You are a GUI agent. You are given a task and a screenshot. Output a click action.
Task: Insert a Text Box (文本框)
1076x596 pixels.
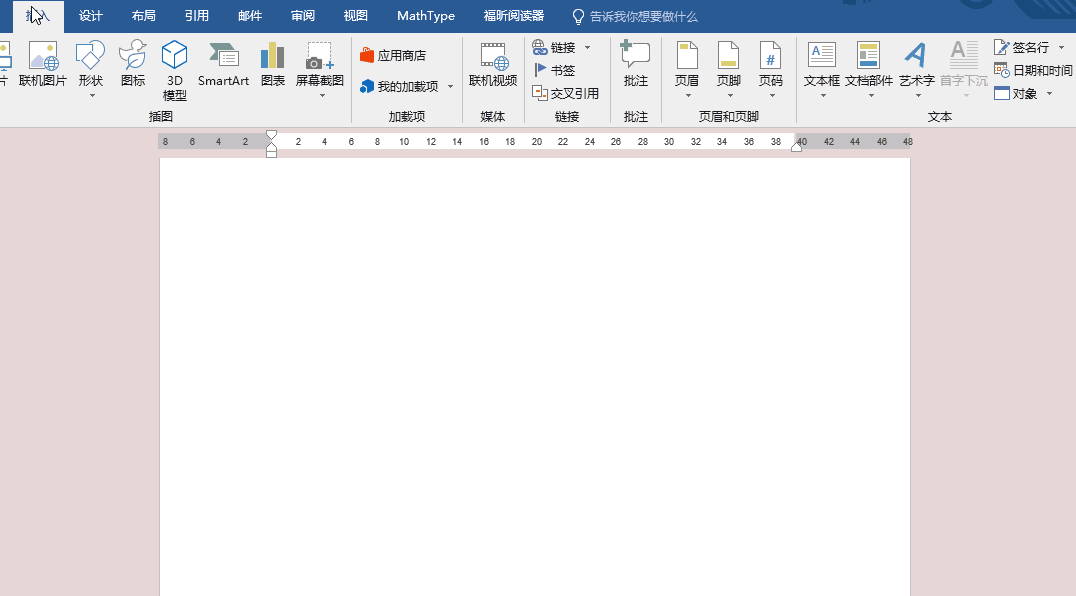coord(821,64)
